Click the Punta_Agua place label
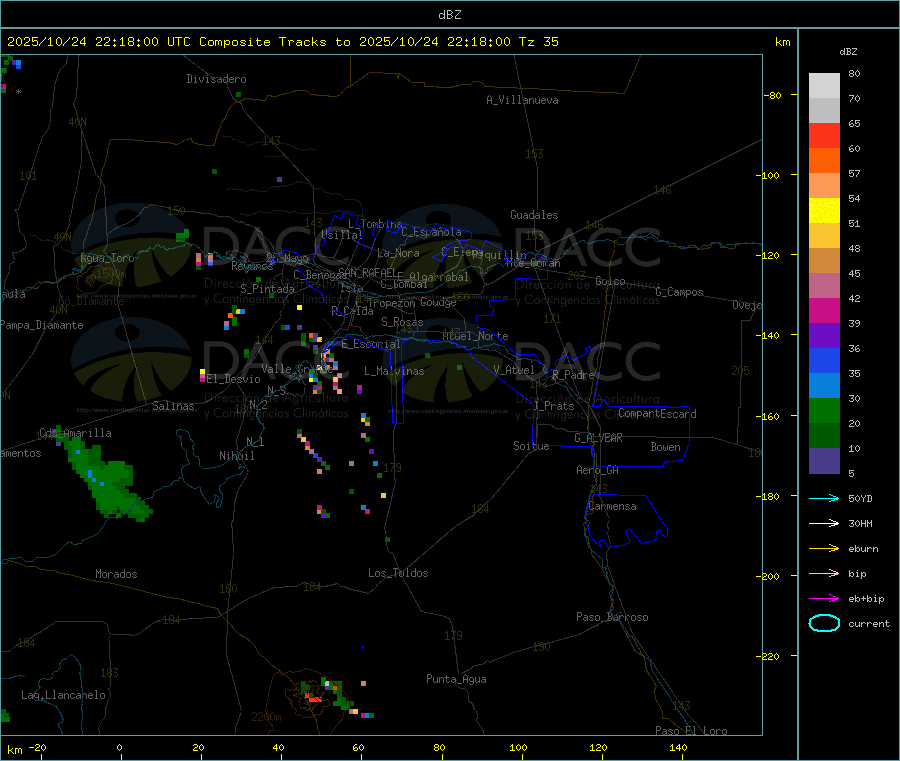 click(456, 679)
